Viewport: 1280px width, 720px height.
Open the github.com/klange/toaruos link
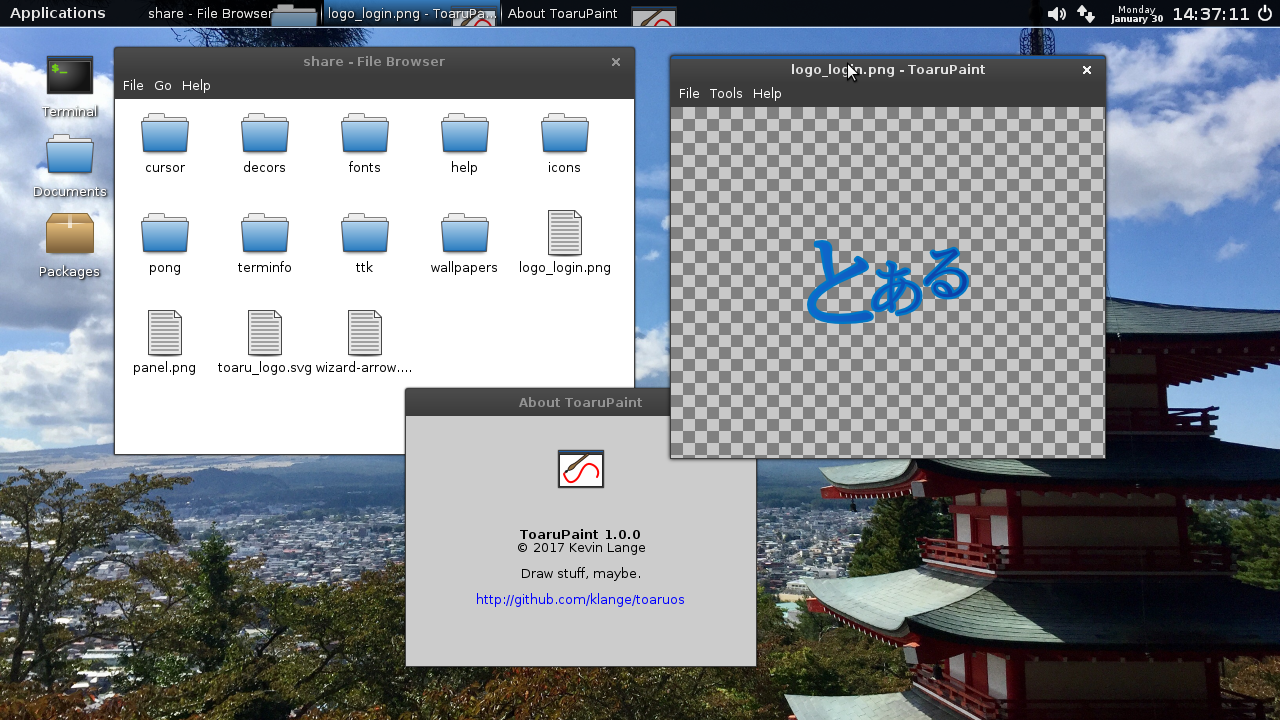pos(580,600)
